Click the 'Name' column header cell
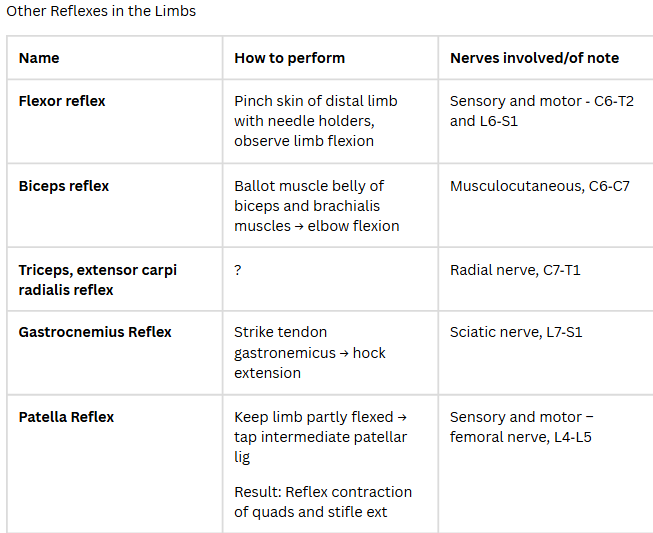Screen dimensions: 653x533 click(x=39, y=58)
